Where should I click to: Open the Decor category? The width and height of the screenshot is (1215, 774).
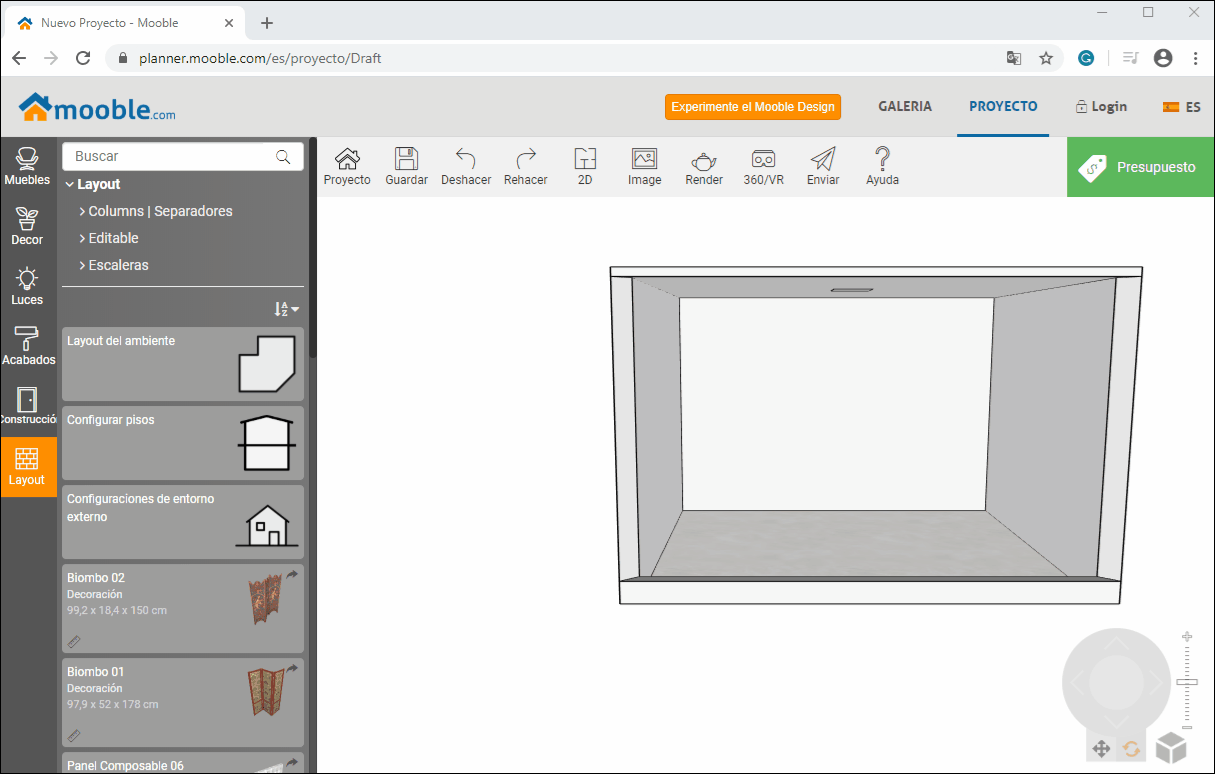click(x=27, y=227)
